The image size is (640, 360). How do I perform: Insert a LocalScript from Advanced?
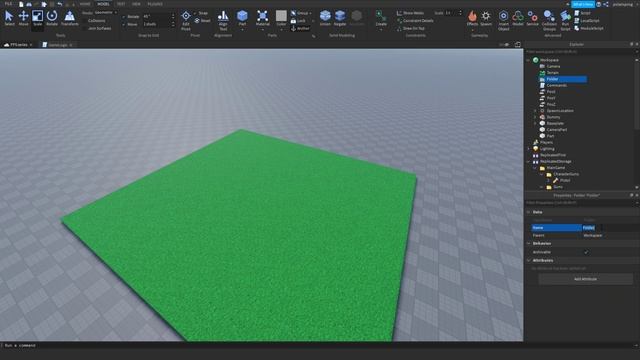click(x=587, y=21)
